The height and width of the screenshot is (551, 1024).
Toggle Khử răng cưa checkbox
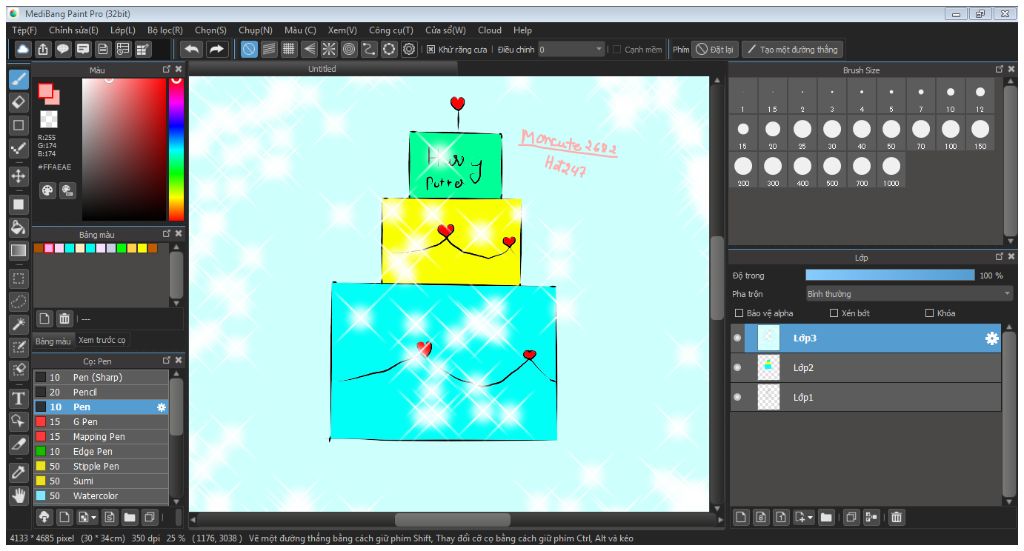coord(431,50)
